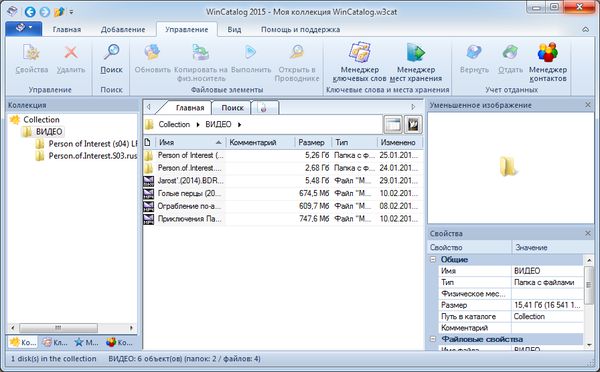The width and height of the screenshot is (600, 372).
Task: Open Менеджер мест хранения
Action: (x=416, y=61)
